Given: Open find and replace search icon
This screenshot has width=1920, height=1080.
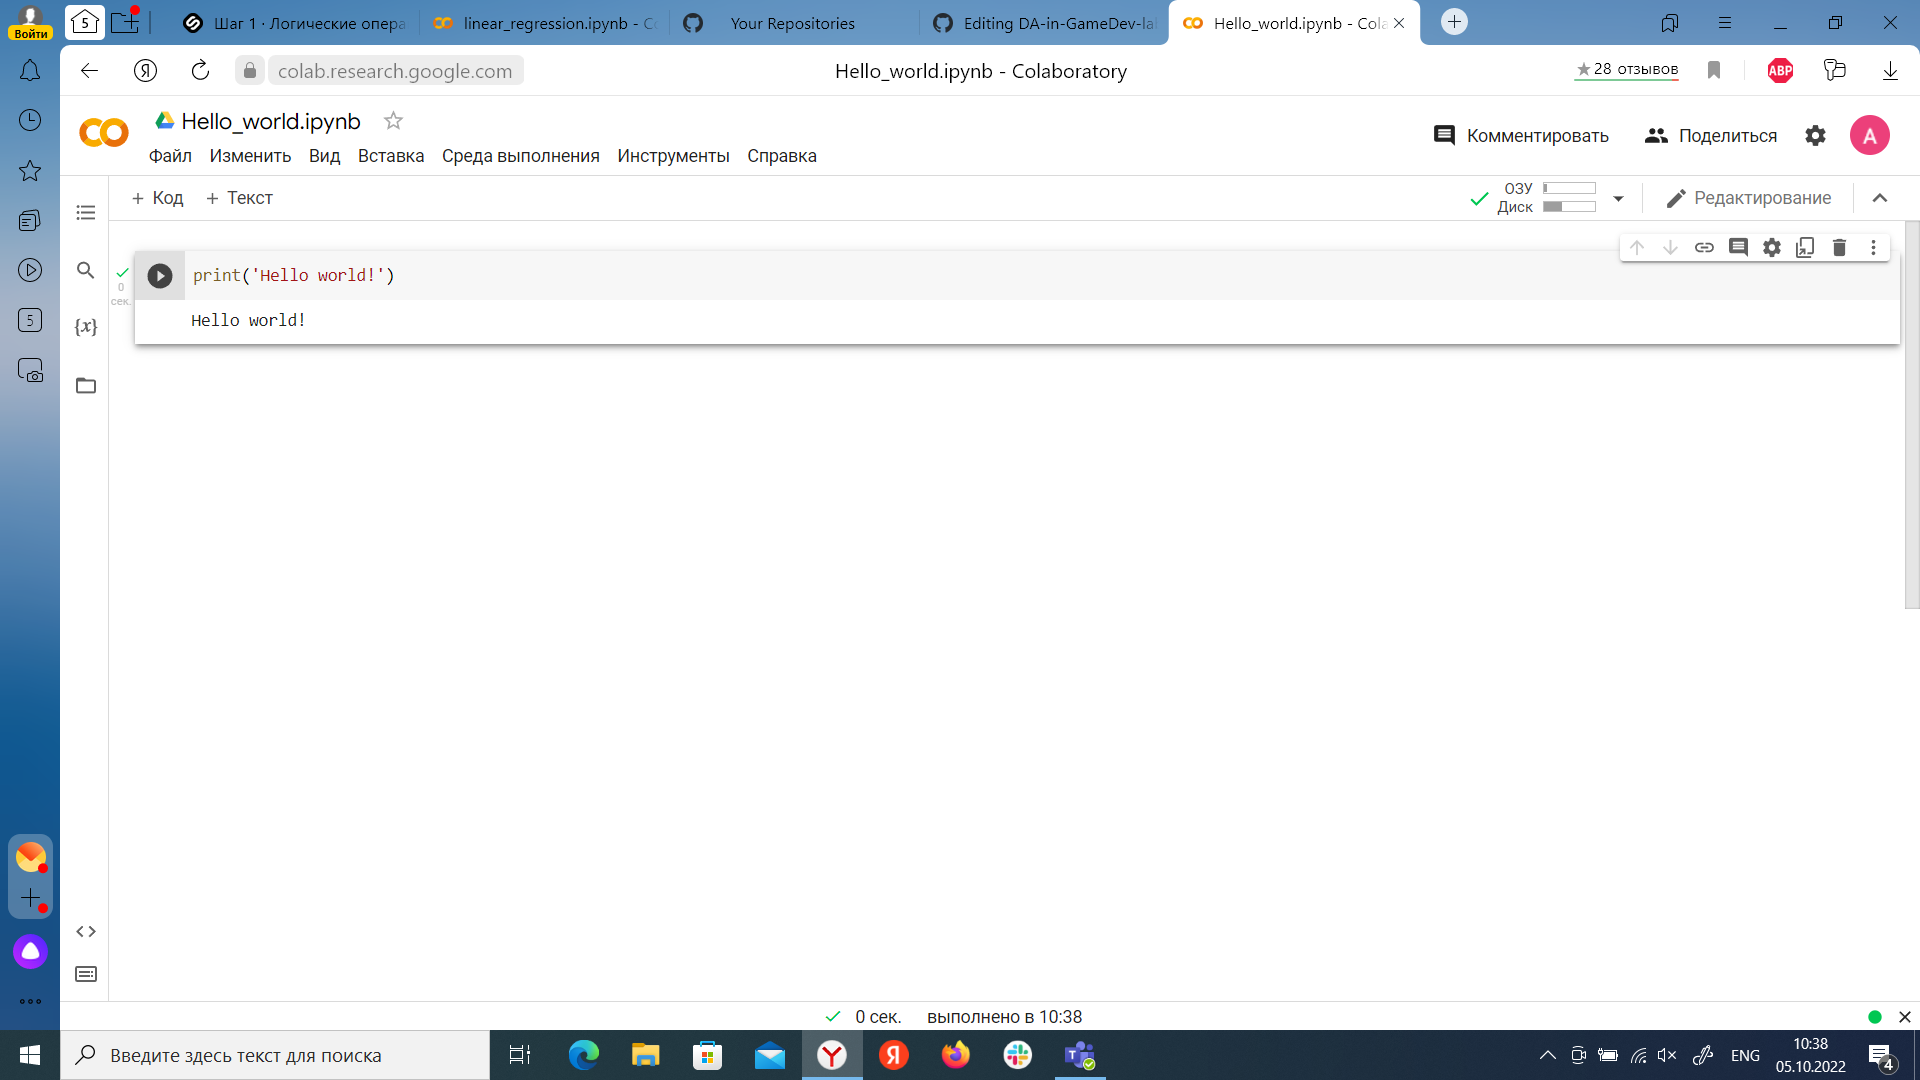Looking at the screenshot, I should [86, 270].
